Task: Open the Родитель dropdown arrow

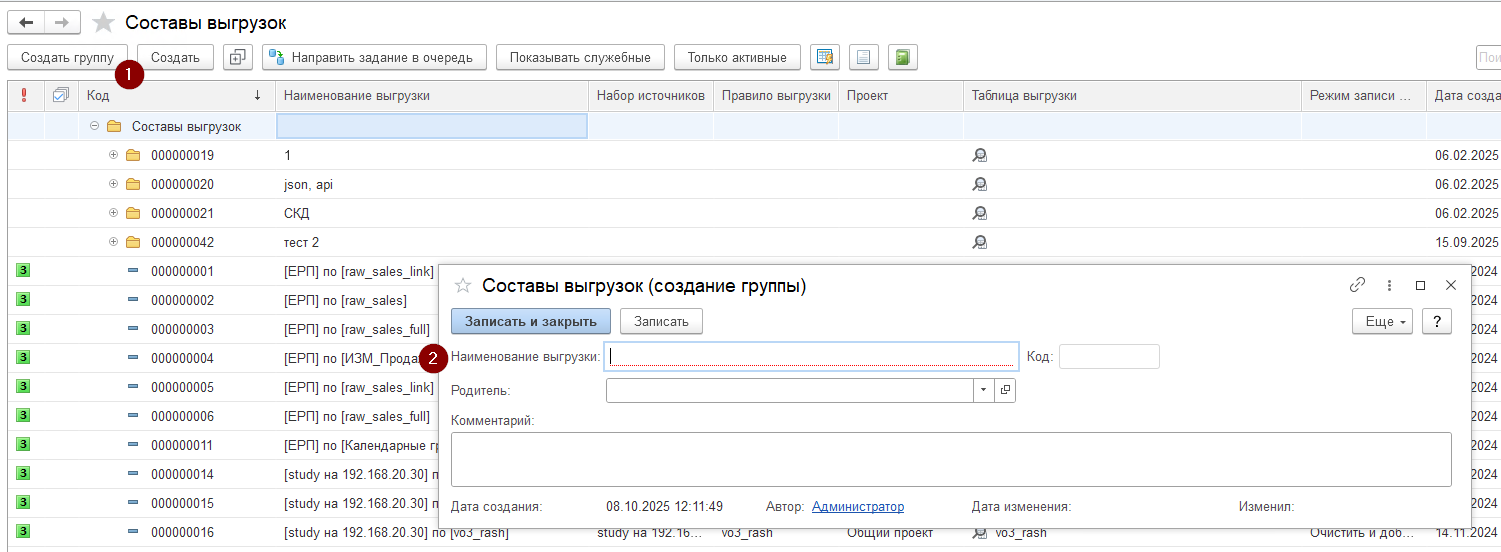Action: pos(983,390)
